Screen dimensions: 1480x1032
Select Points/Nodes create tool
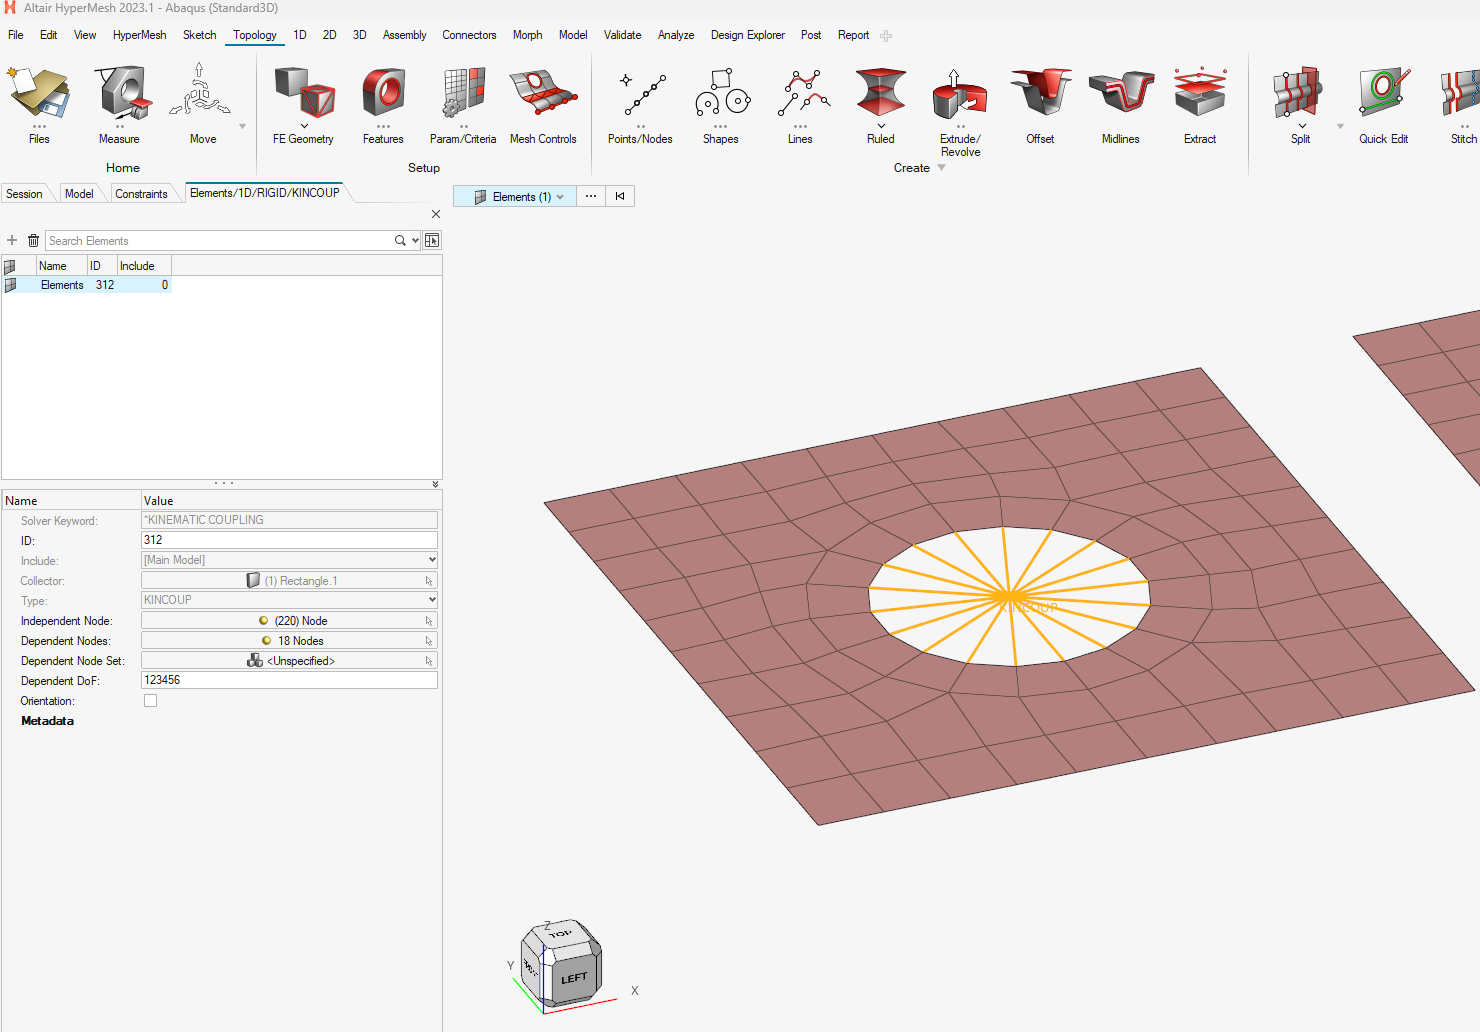pyautogui.click(x=640, y=104)
